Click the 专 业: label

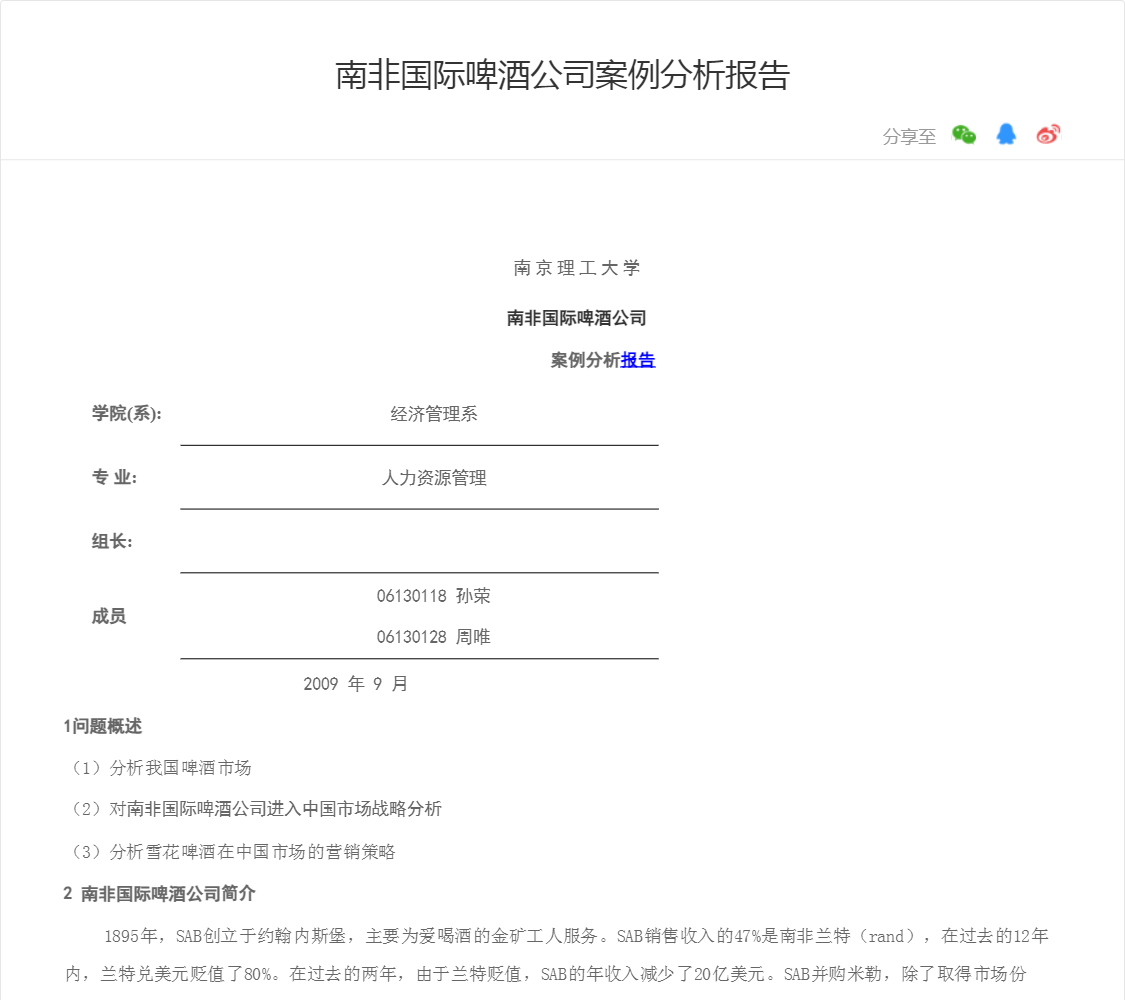point(114,478)
